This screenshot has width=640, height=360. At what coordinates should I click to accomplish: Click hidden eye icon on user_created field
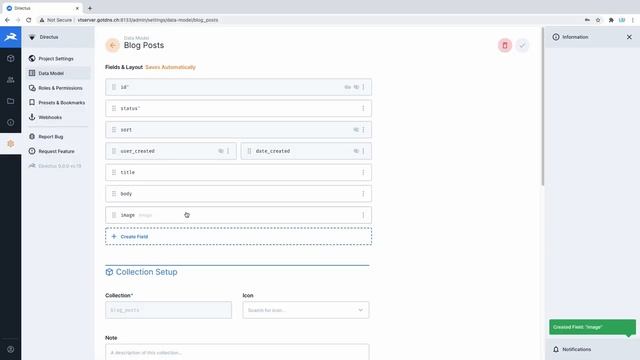click(221, 151)
